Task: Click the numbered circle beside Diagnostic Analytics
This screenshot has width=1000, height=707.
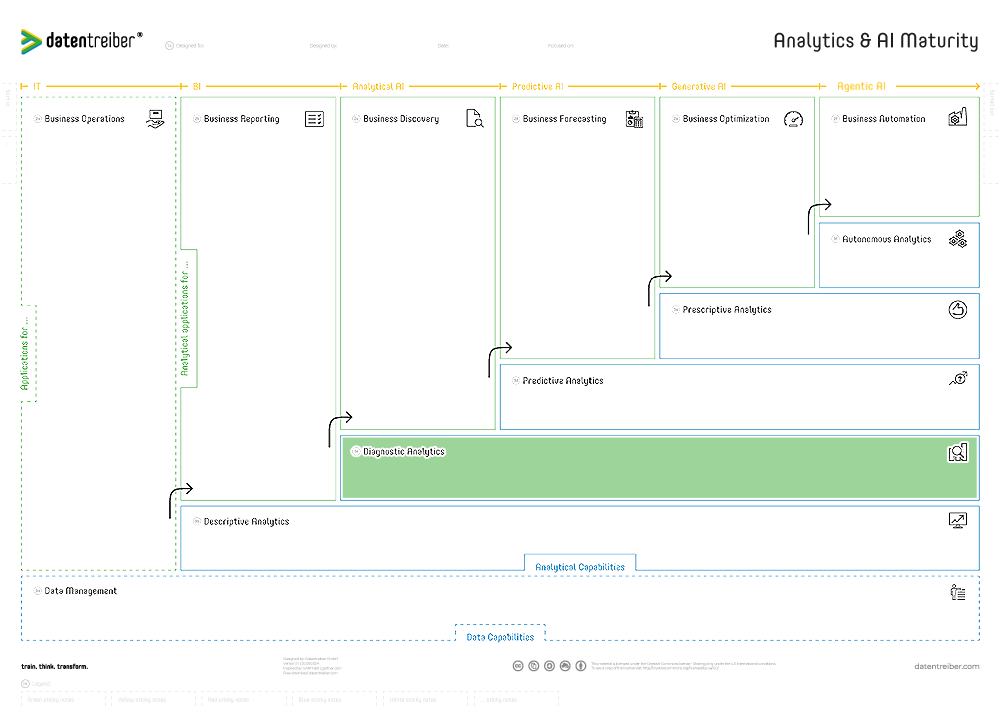Action: [356, 451]
